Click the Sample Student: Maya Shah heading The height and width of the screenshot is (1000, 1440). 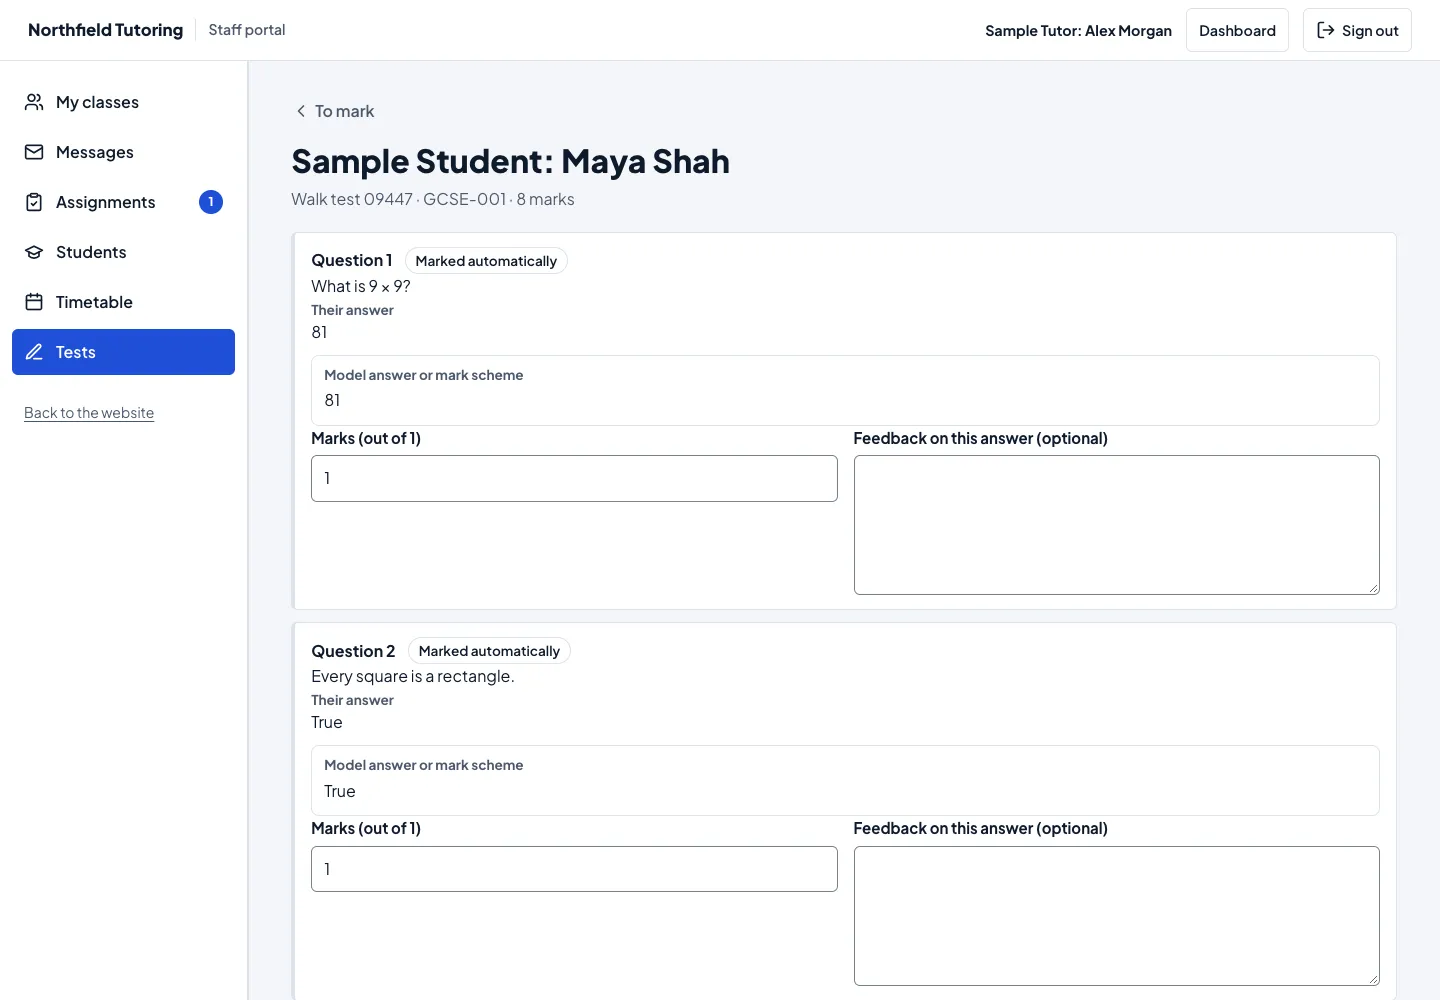[x=510, y=161]
